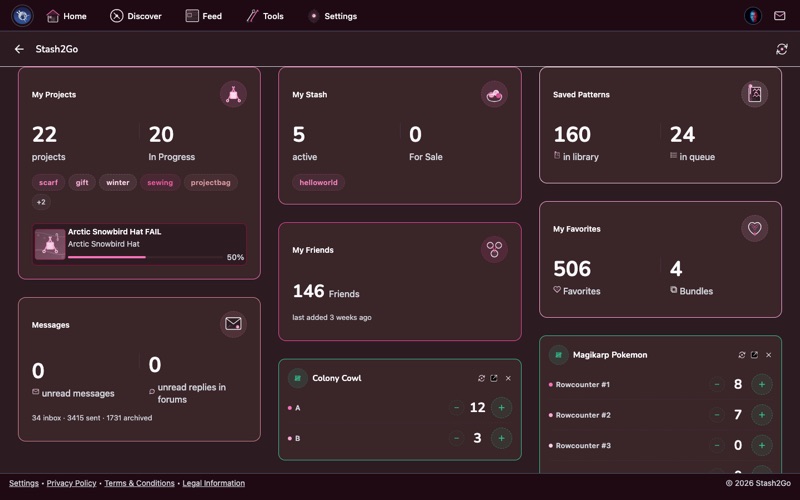Close the Colony Cowl widget
Screen dimensions: 800x500
pyautogui.click(x=508, y=378)
